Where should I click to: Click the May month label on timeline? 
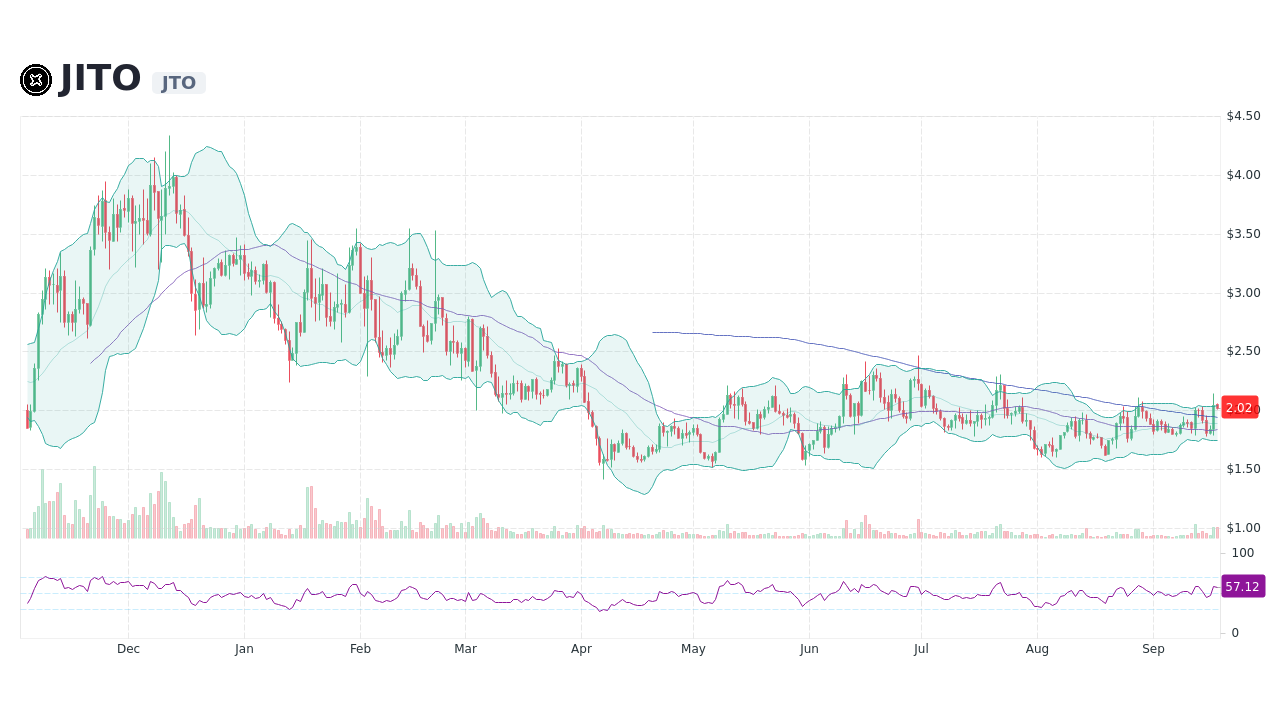click(x=693, y=648)
